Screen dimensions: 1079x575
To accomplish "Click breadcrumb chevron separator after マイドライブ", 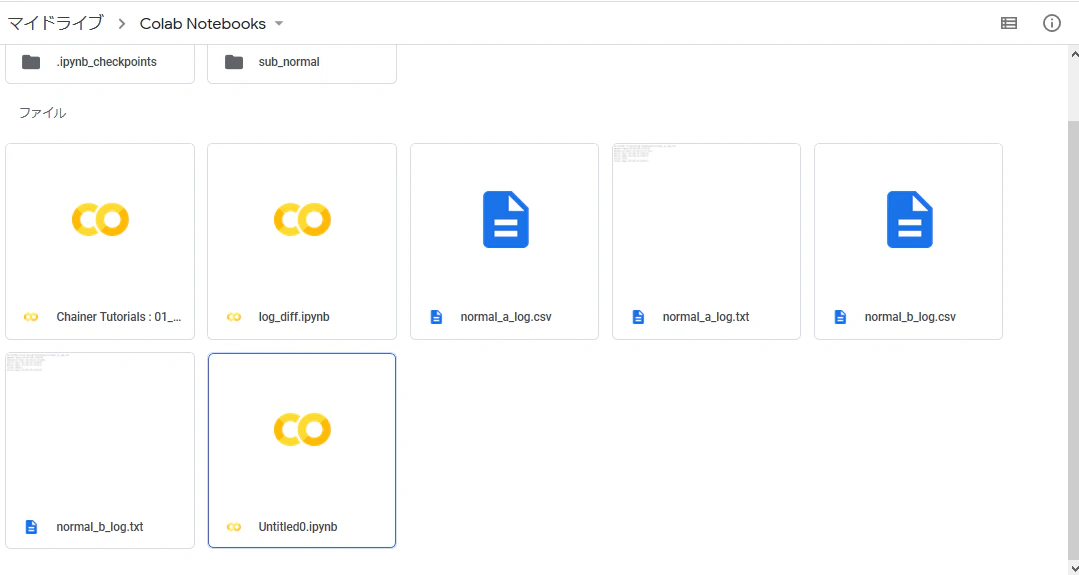I will (122, 23).
